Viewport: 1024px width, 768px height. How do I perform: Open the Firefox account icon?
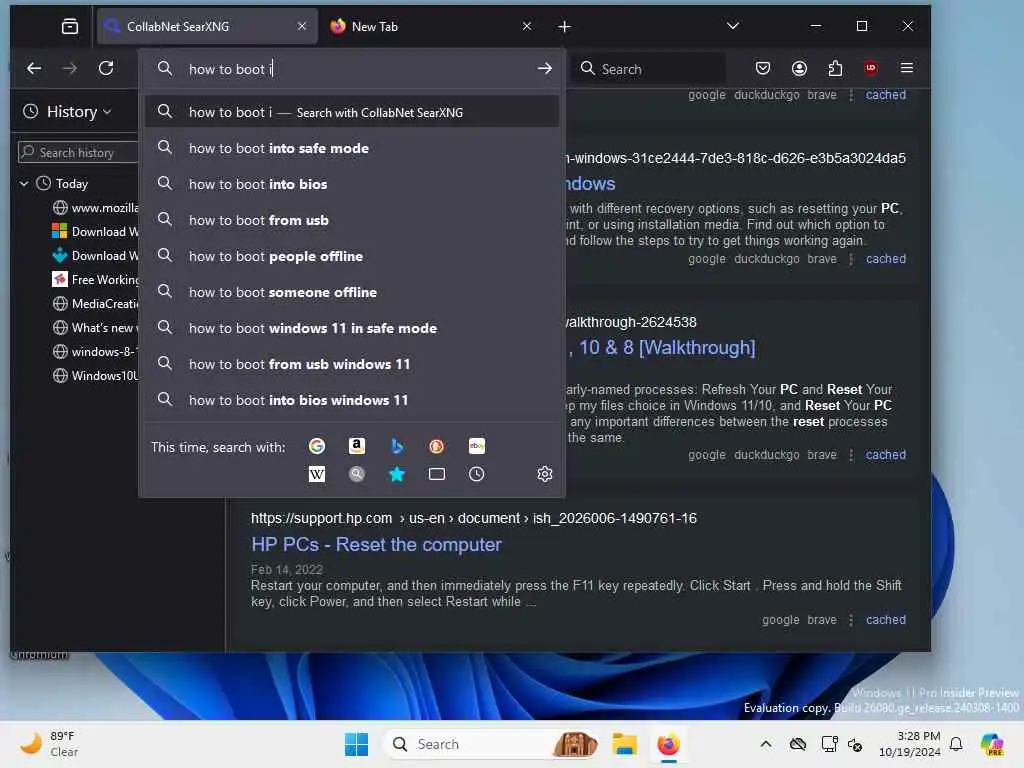click(x=799, y=68)
